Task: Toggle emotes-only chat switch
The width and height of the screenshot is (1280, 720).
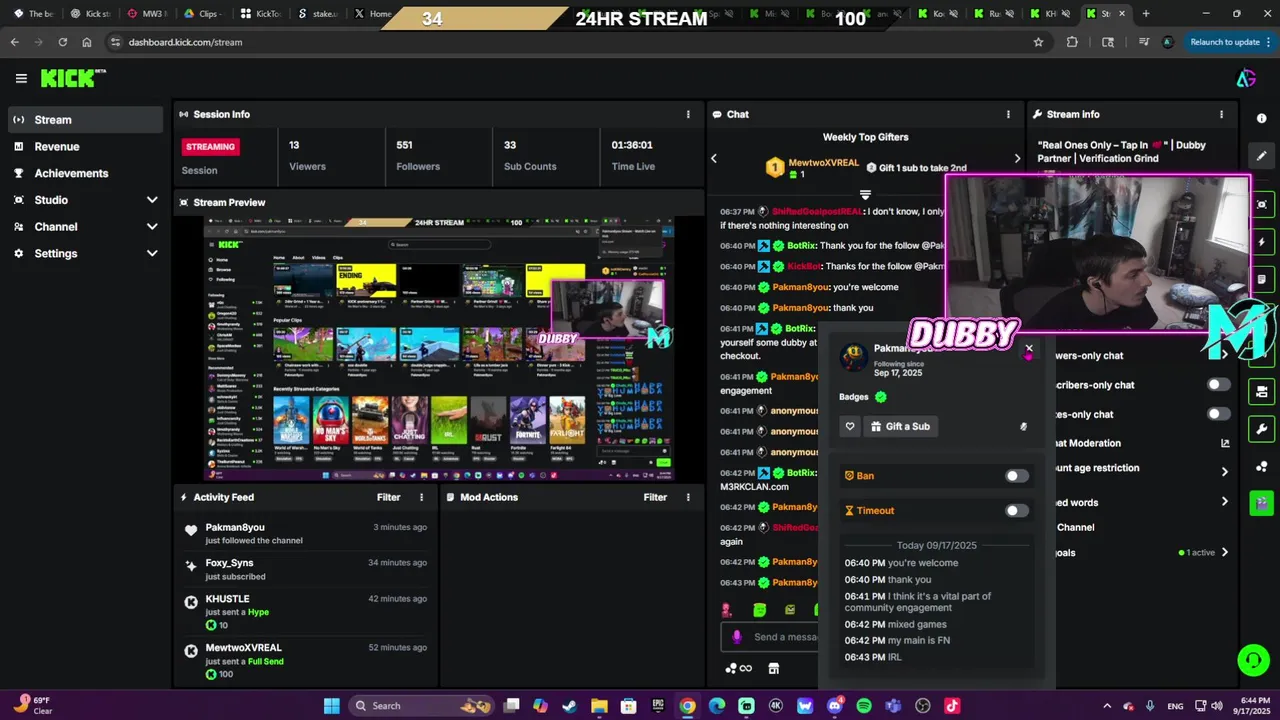Action: [x=1218, y=414]
